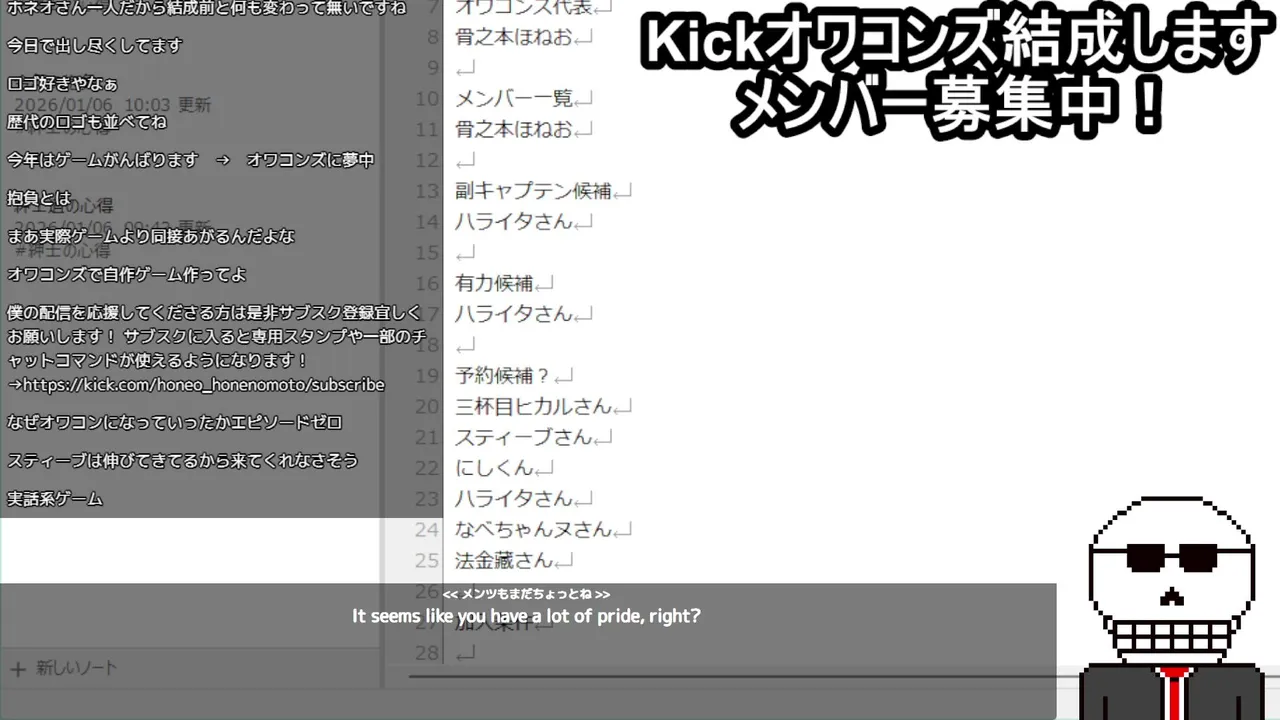Click line 11 text 骨之本ほねお
Viewport: 1280px width, 720px height.
[514, 129]
